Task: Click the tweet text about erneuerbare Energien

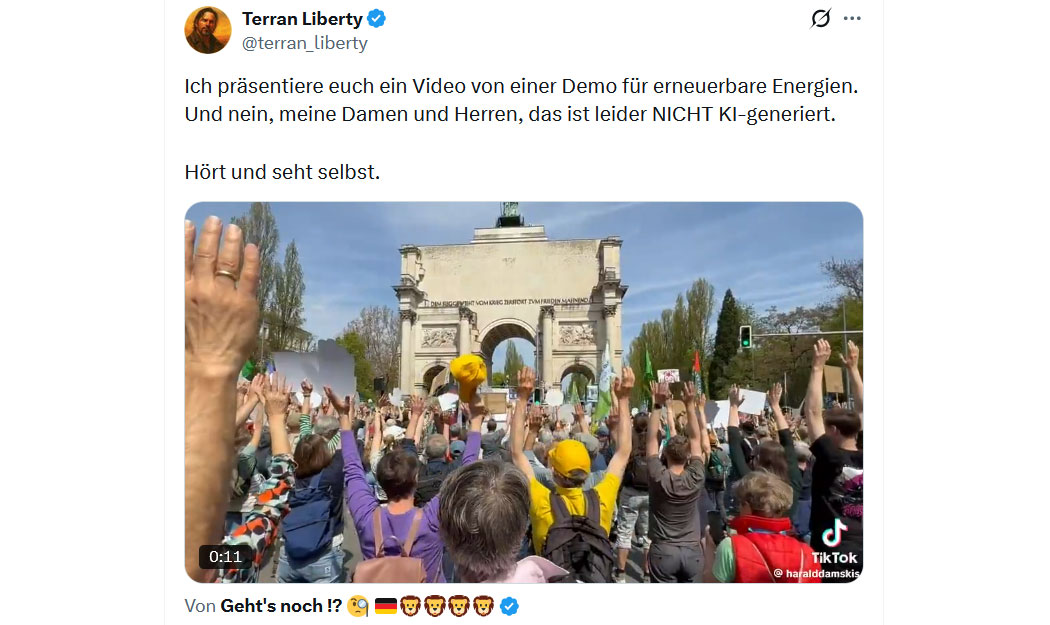Action: coord(521,100)
